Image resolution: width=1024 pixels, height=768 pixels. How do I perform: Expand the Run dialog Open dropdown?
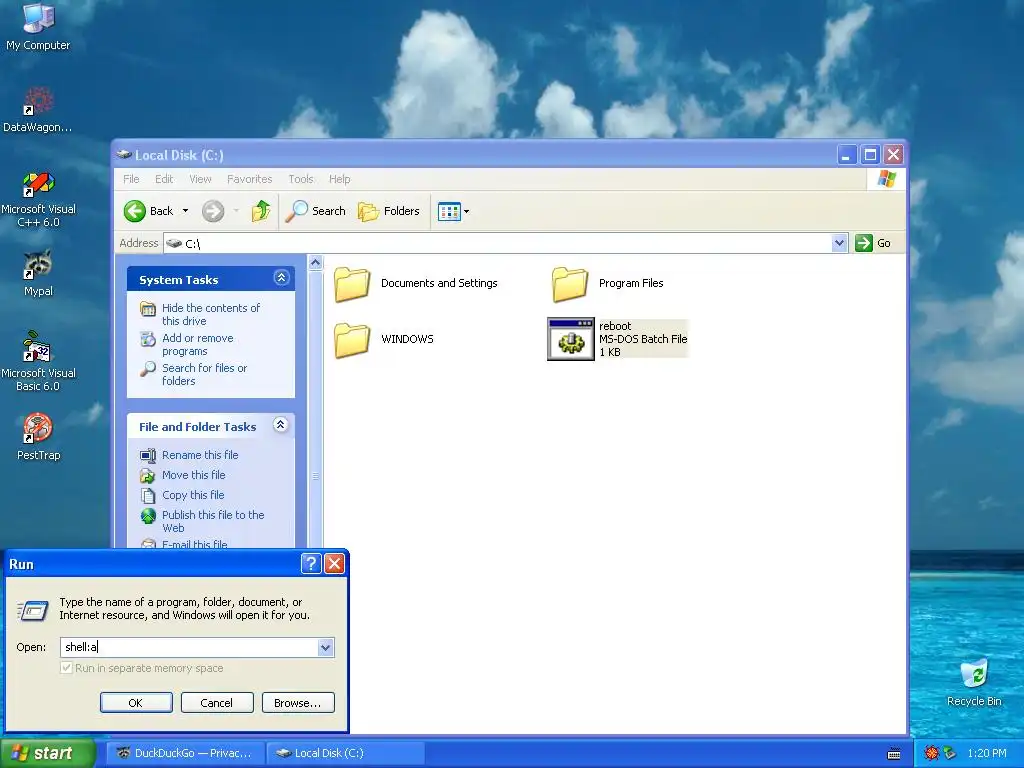(x=325, y=647)
